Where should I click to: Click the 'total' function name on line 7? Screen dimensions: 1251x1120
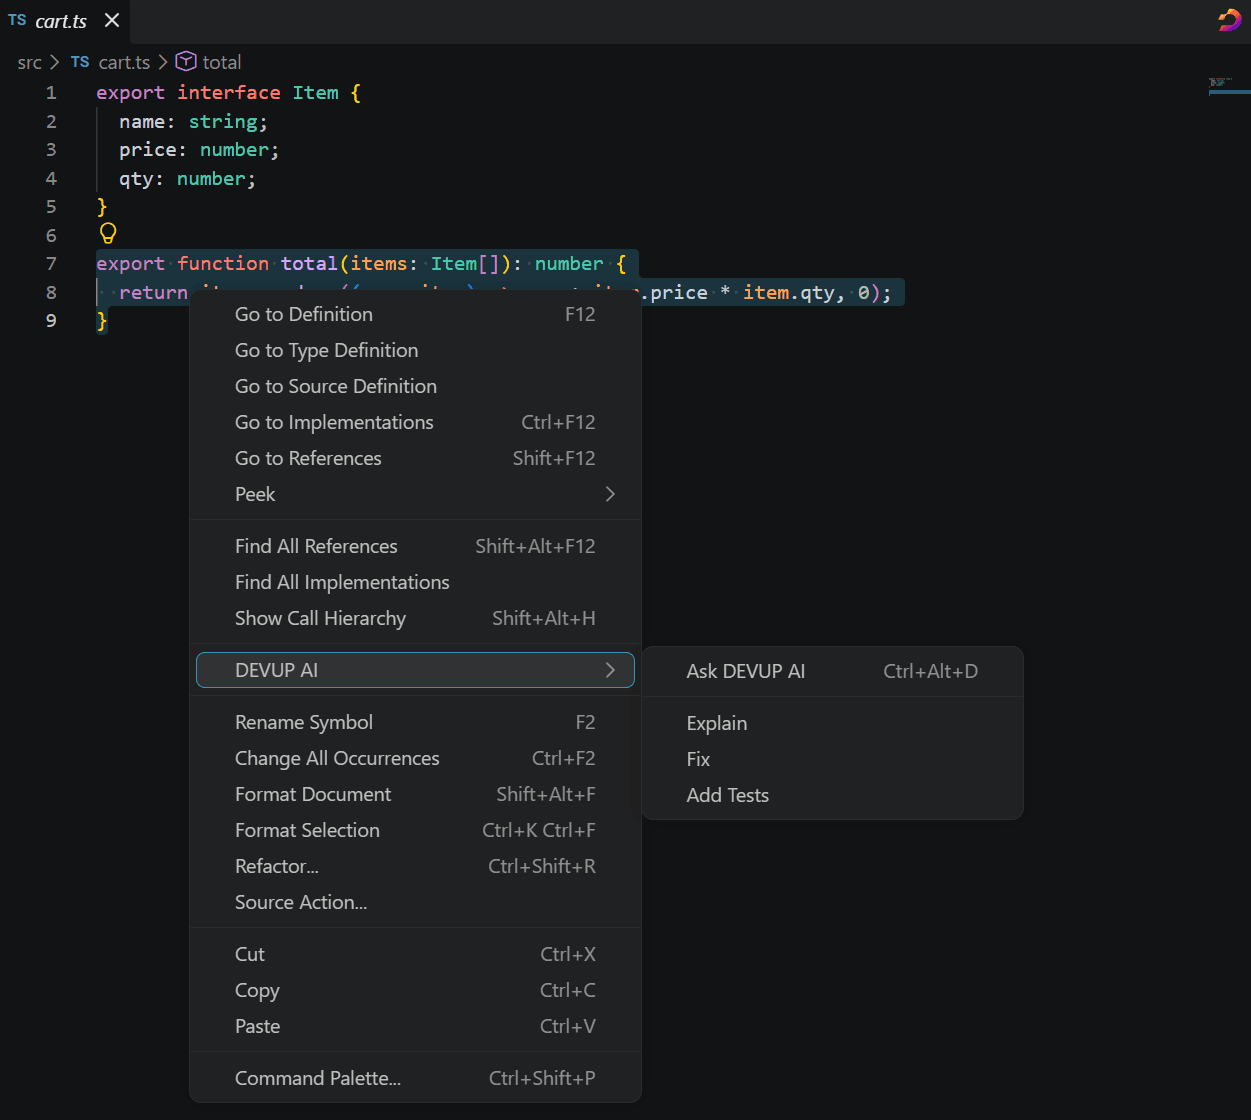click(309, 263)
